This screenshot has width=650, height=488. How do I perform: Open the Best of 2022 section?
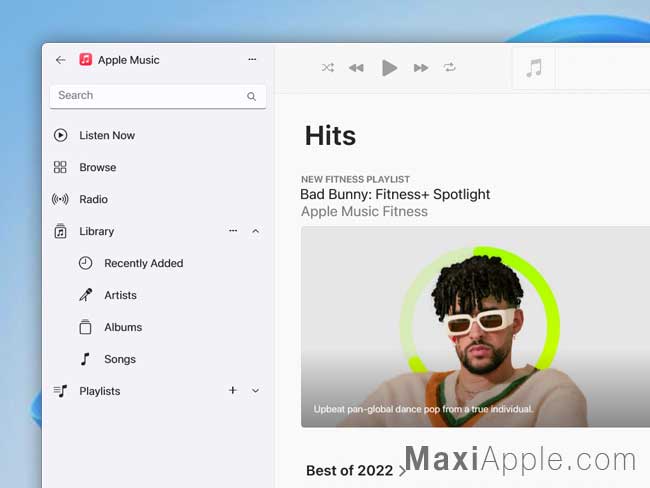[349, 471]
